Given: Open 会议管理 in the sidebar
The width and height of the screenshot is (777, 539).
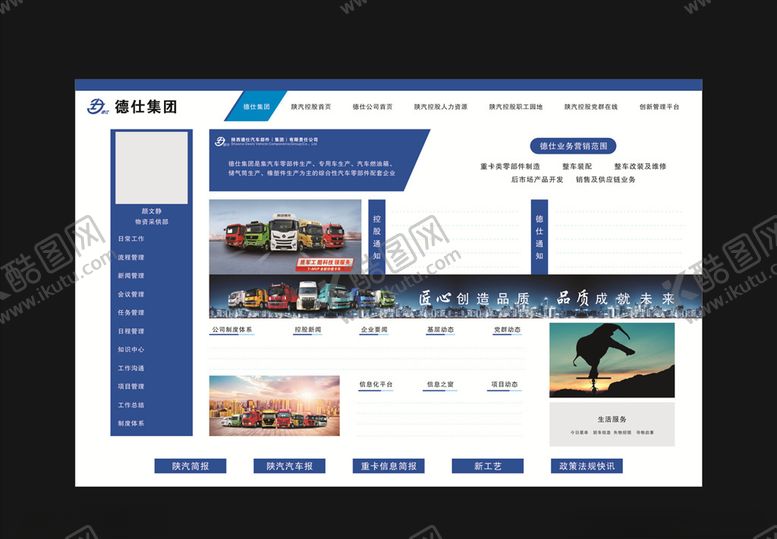Looking at the screenshot, I should point(131,294).
